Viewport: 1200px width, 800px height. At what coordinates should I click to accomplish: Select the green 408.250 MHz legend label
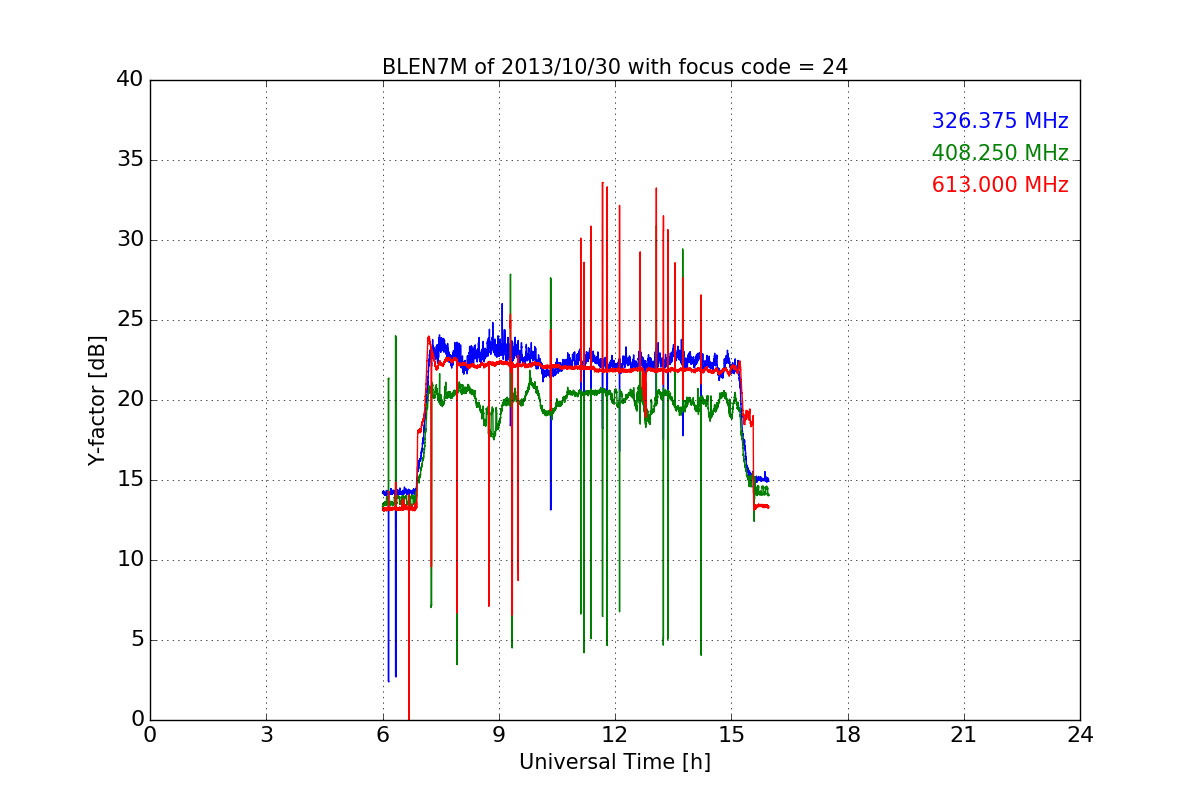point(1000,153)
